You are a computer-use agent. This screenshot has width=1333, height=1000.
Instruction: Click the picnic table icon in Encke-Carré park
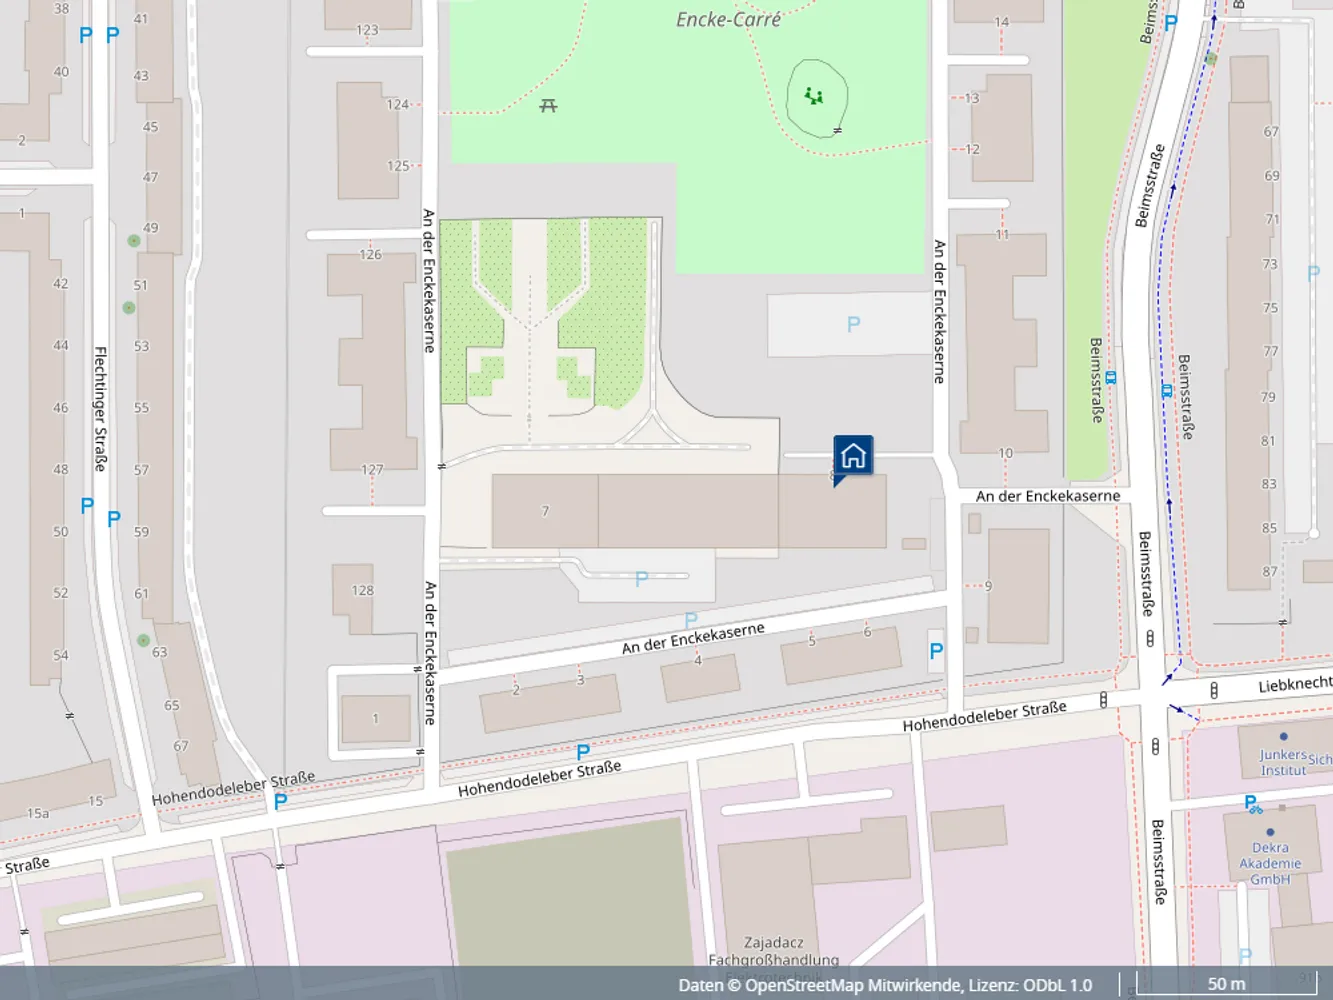point(548,105)
